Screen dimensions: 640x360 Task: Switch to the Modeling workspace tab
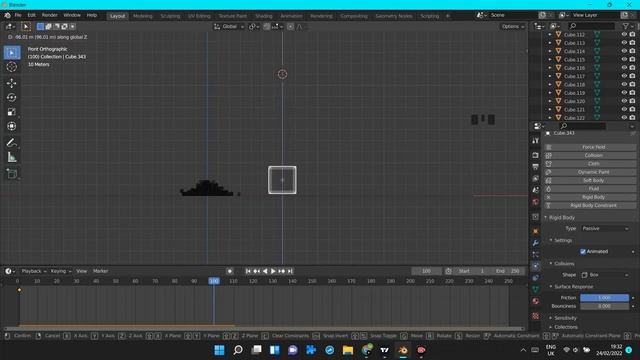point(143,16)
